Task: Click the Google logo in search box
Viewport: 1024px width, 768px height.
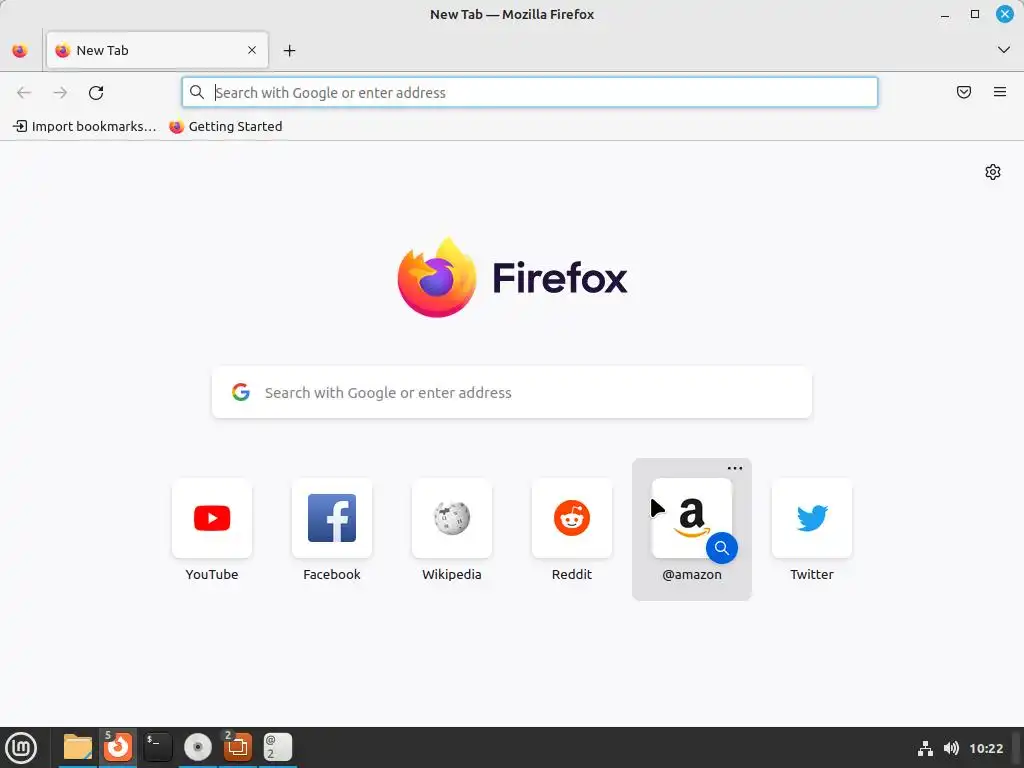Action: click(x=241, y=392)
